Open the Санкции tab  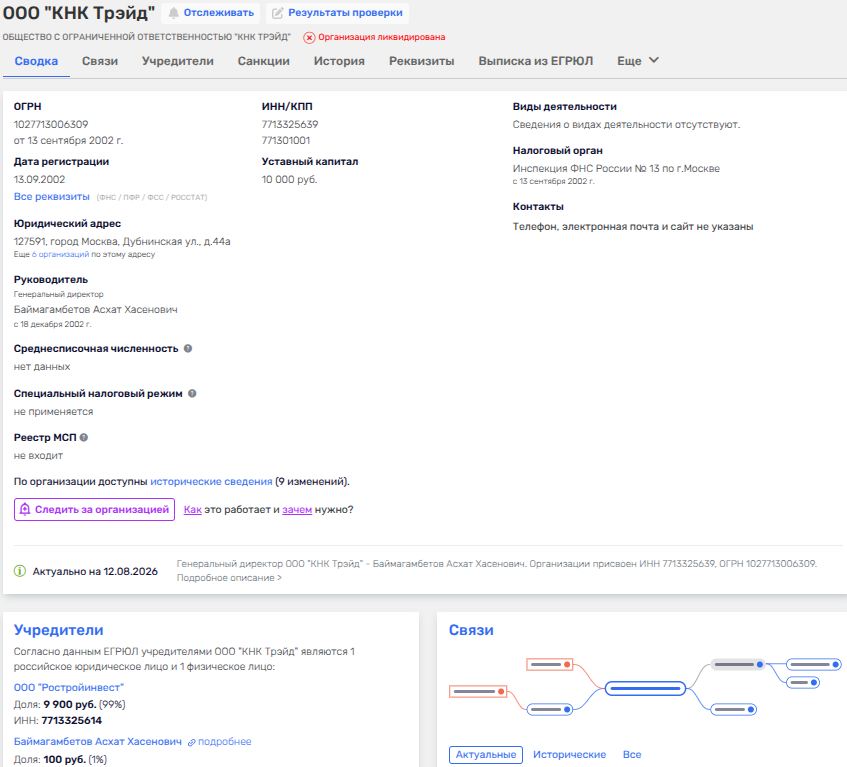tap(264, 61)
